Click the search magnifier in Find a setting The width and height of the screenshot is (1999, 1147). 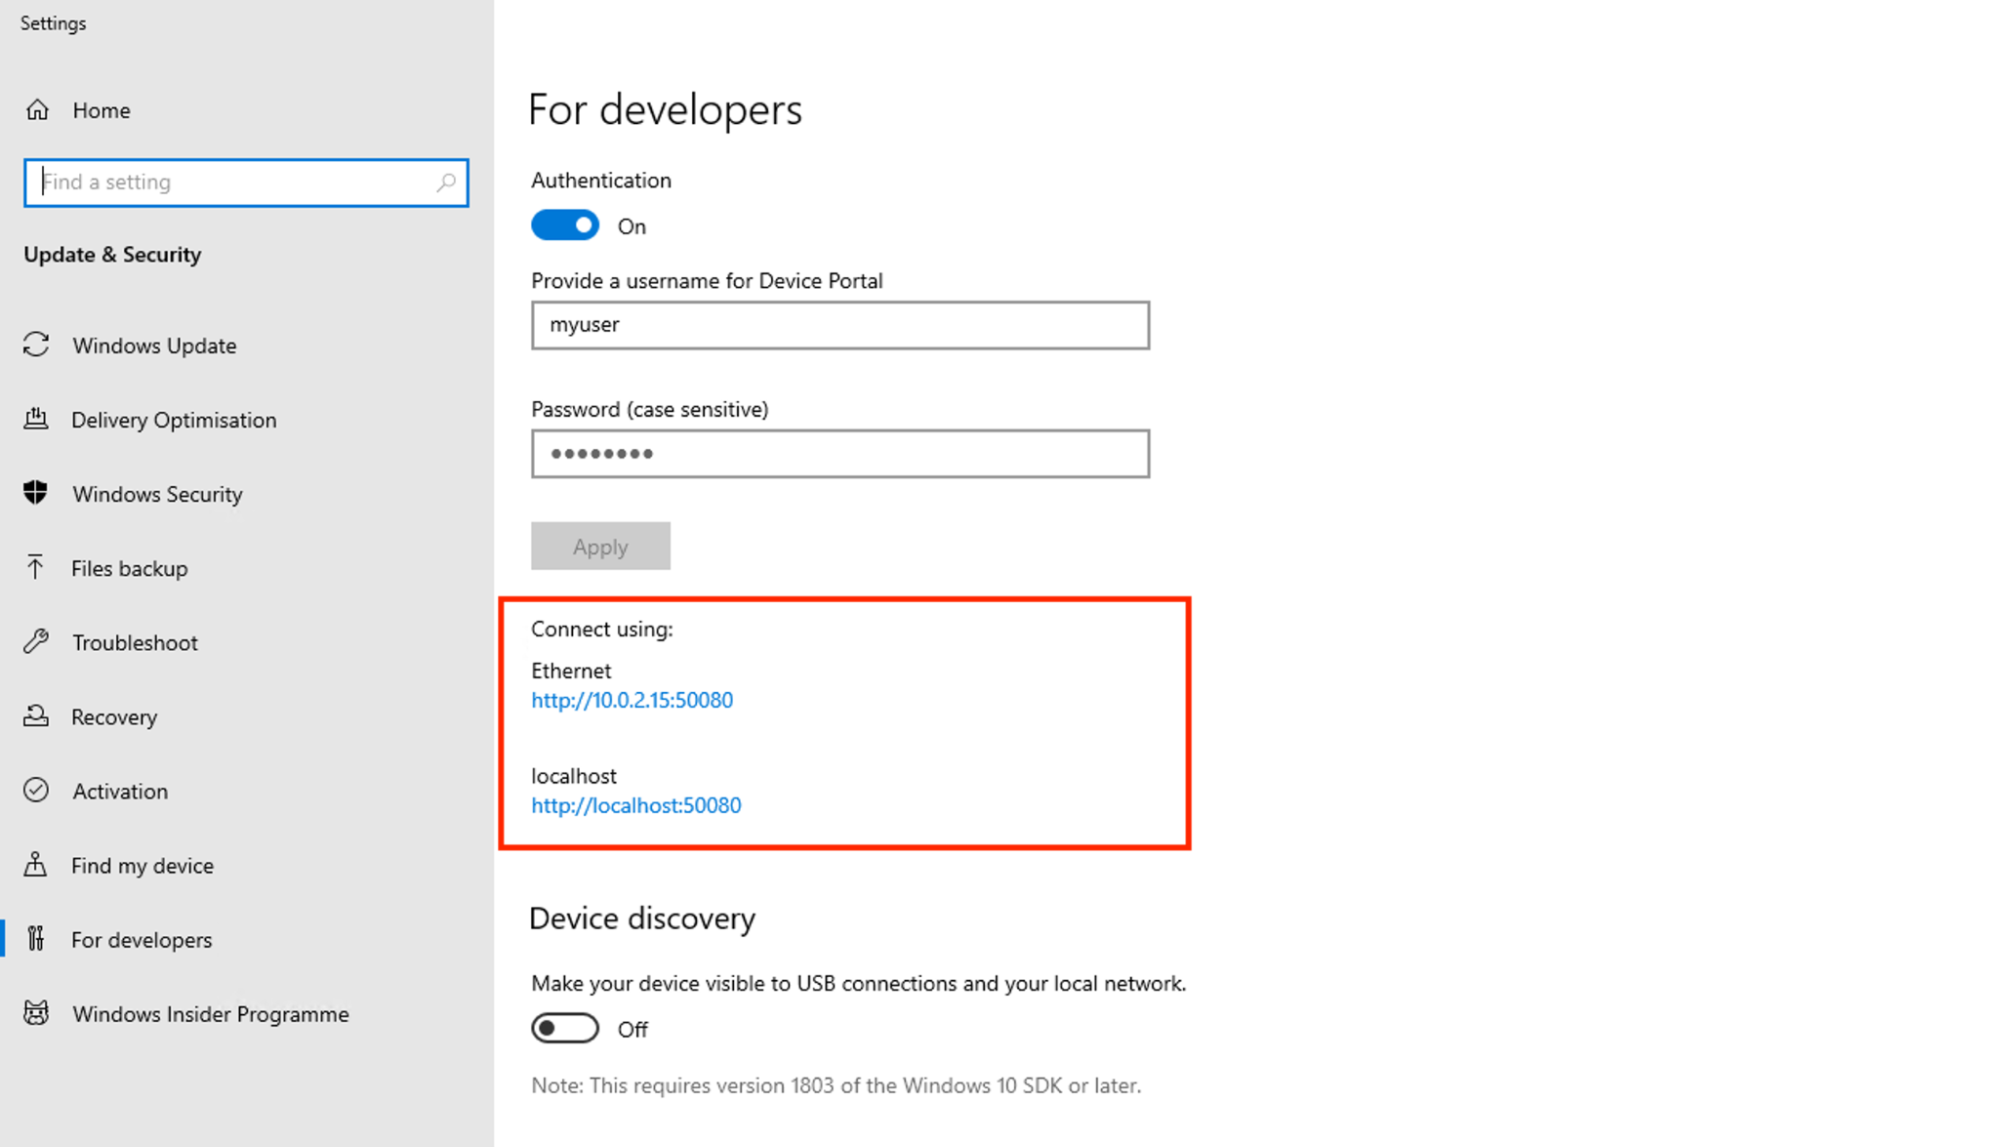(x=447, y=183)
